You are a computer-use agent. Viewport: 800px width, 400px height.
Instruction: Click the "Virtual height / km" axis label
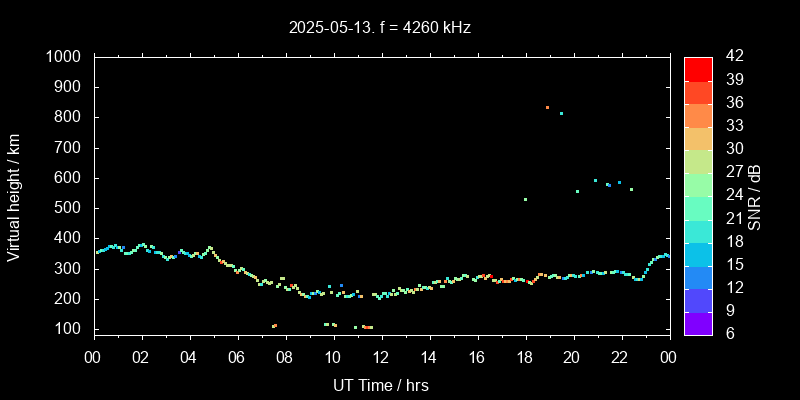(x=14, y=195)
